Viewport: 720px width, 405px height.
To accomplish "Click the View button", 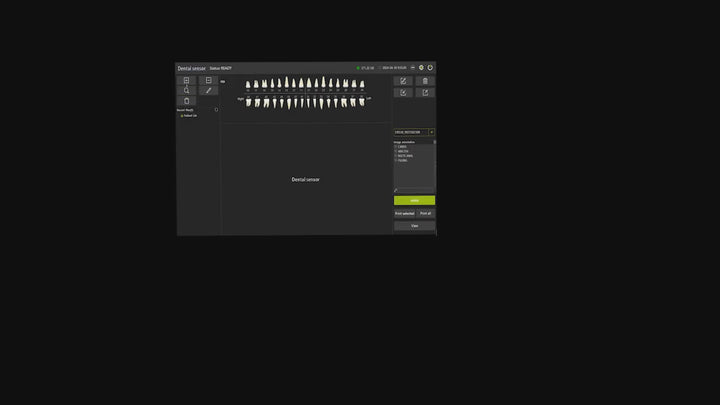I will [414, 225].
